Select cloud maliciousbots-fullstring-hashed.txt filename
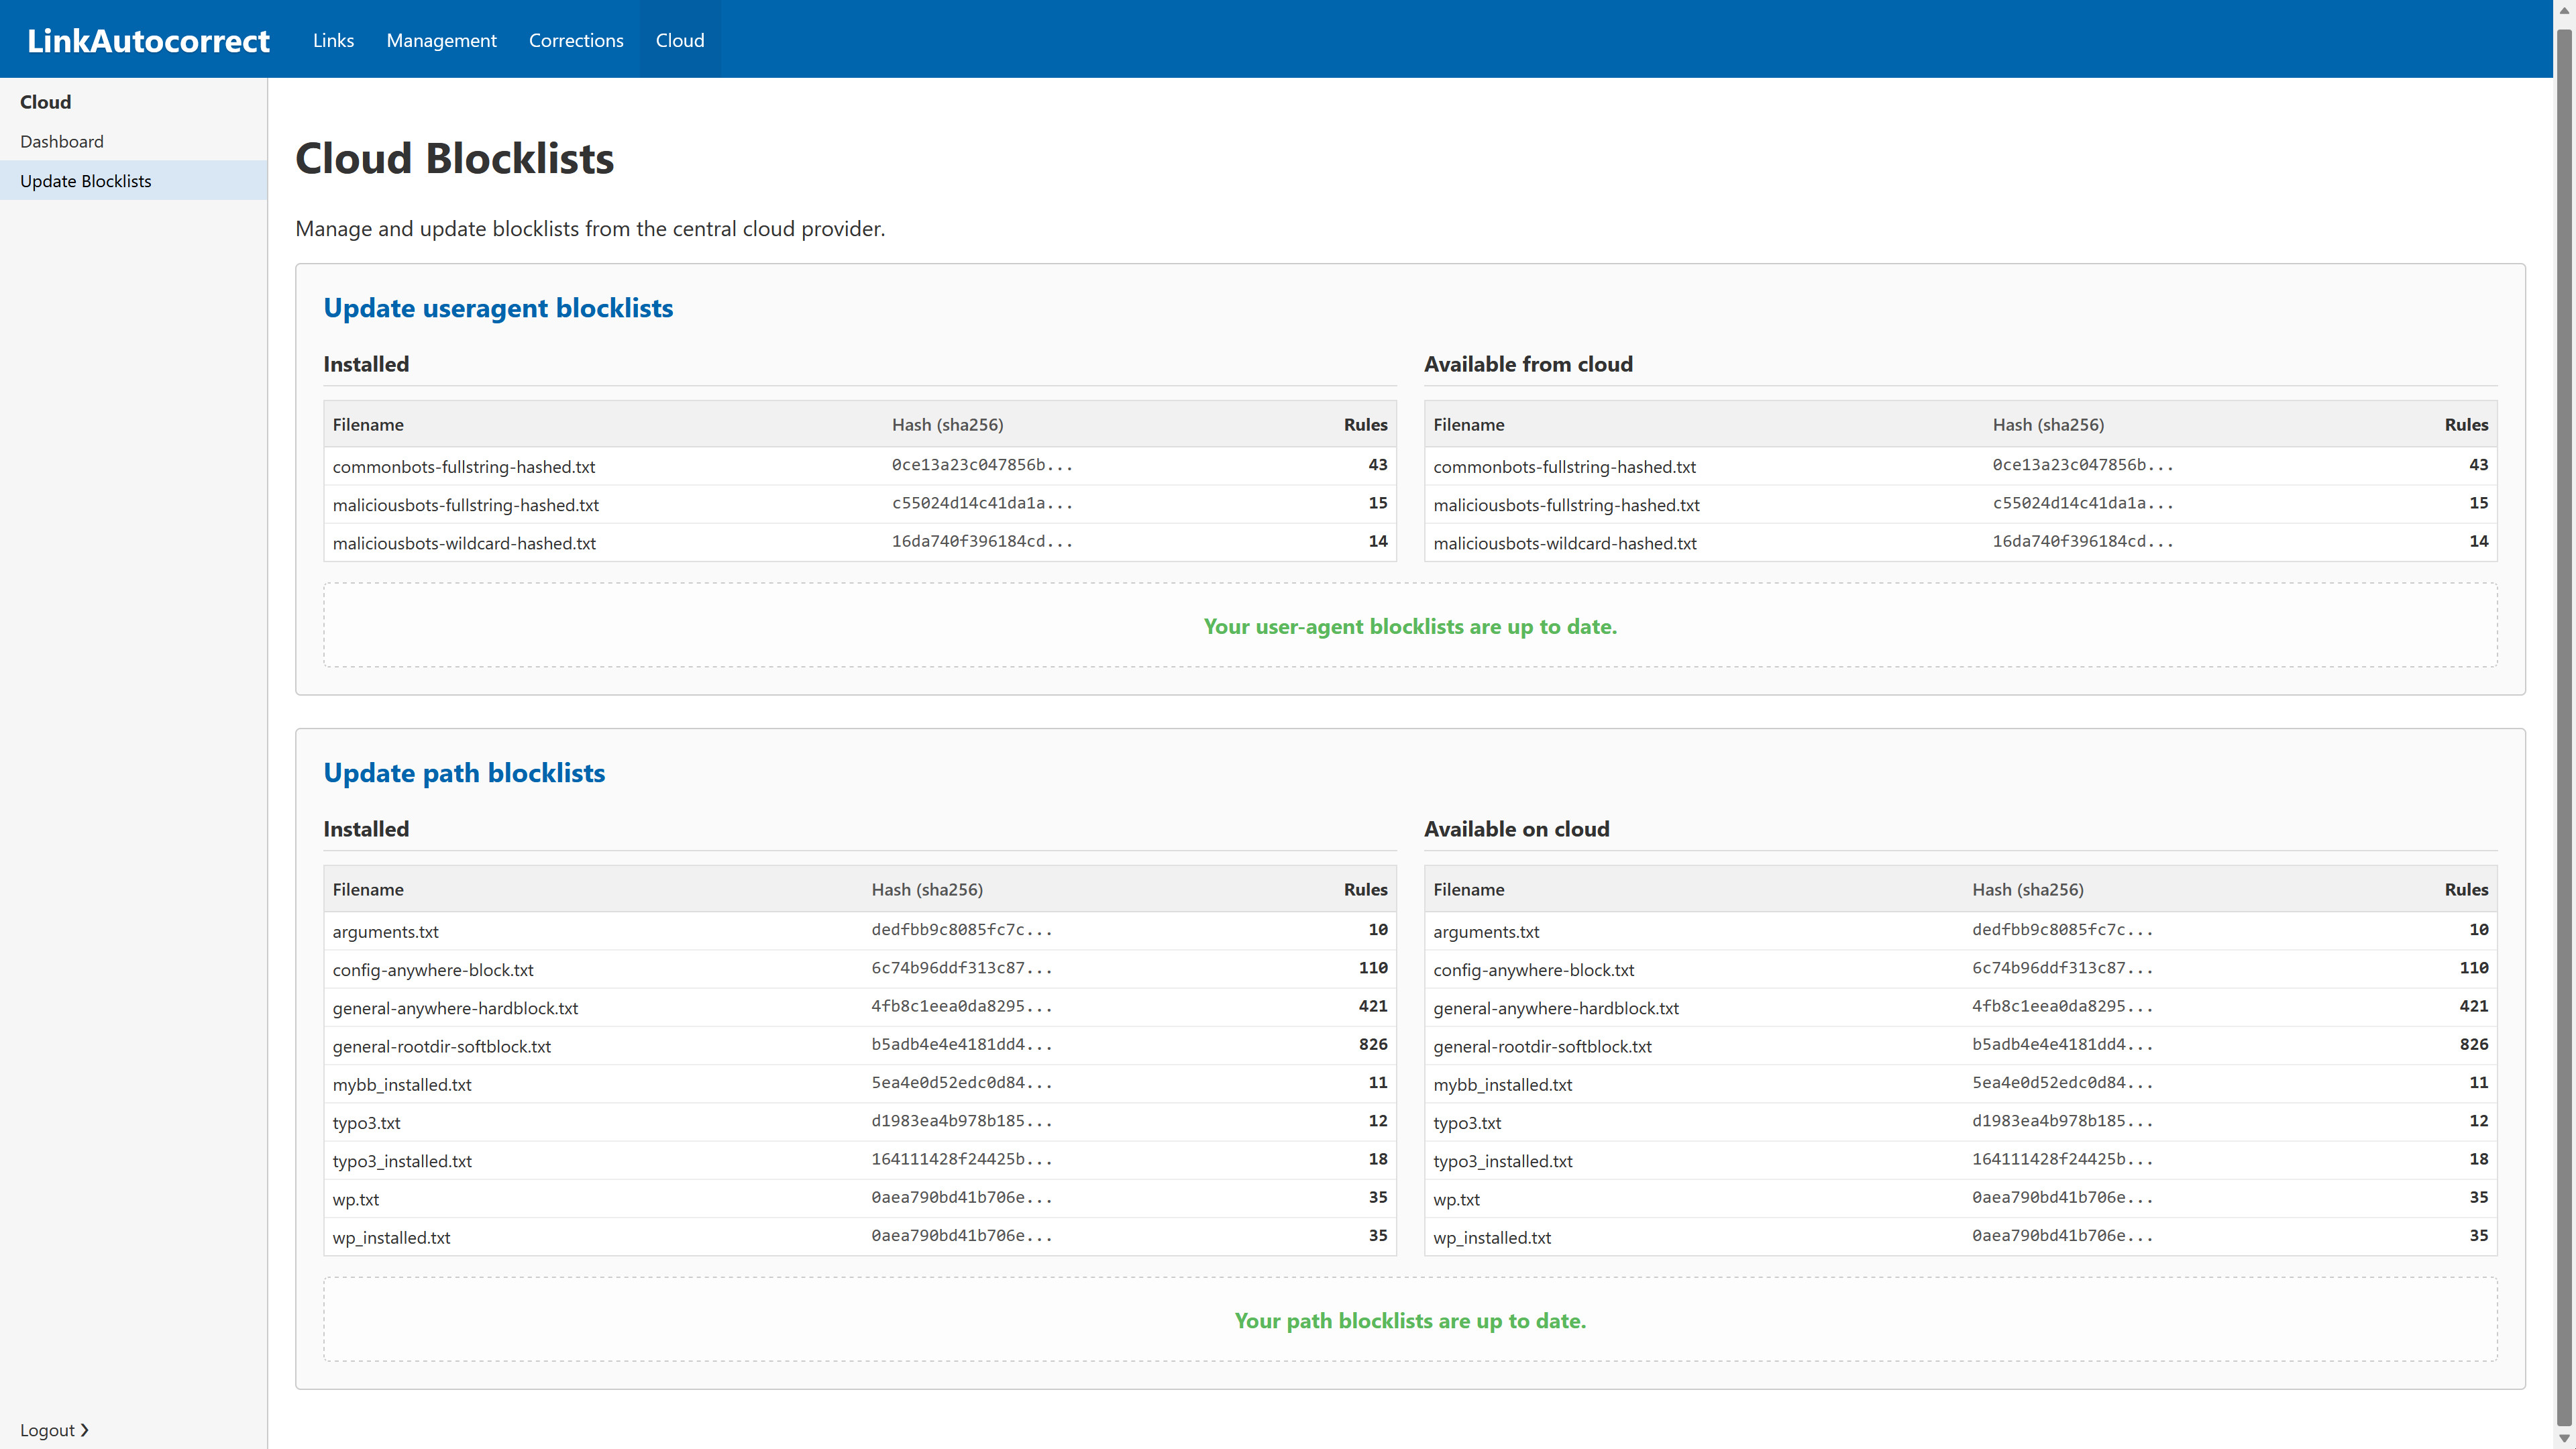 [x=1567, y=505]
